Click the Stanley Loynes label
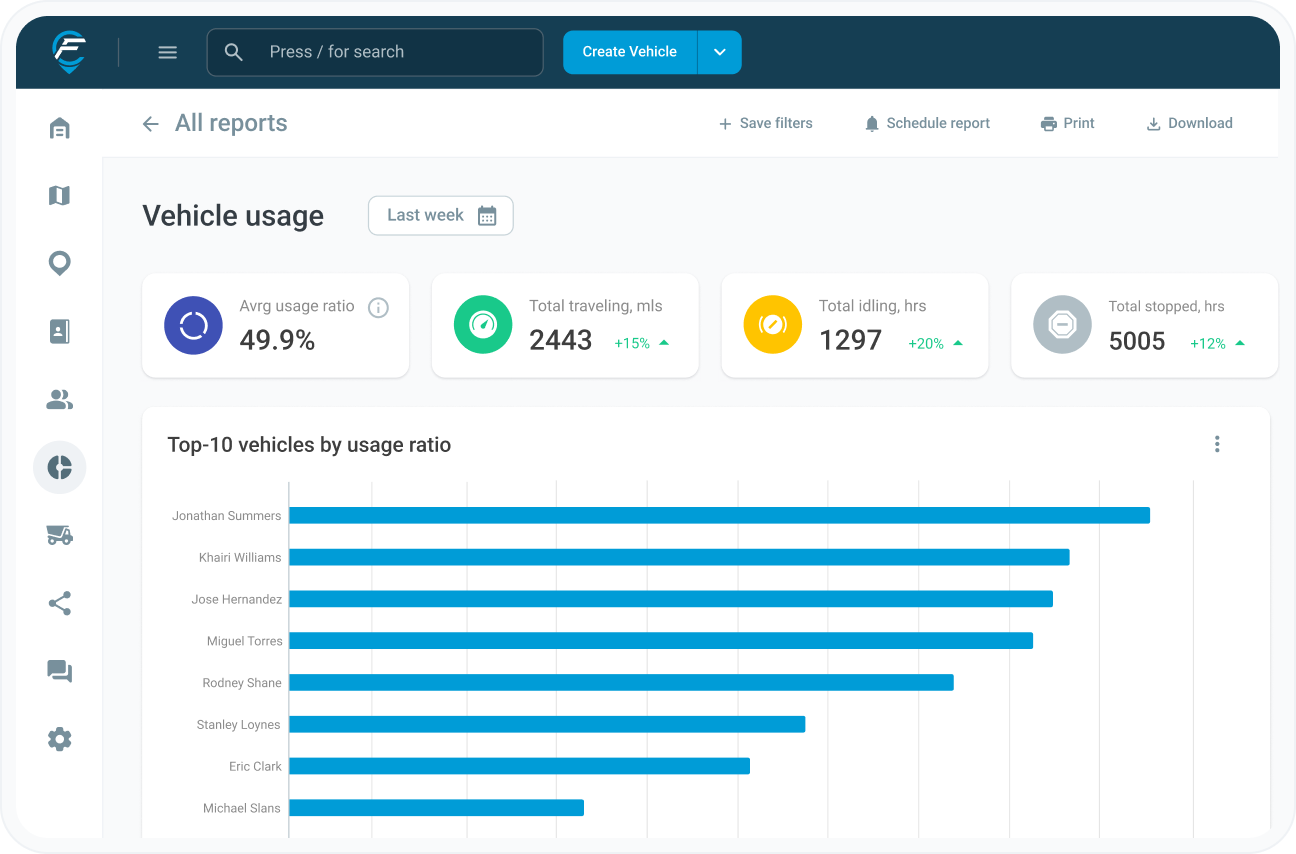Screen dimensions: 1296x854 (x=238, y=725)
